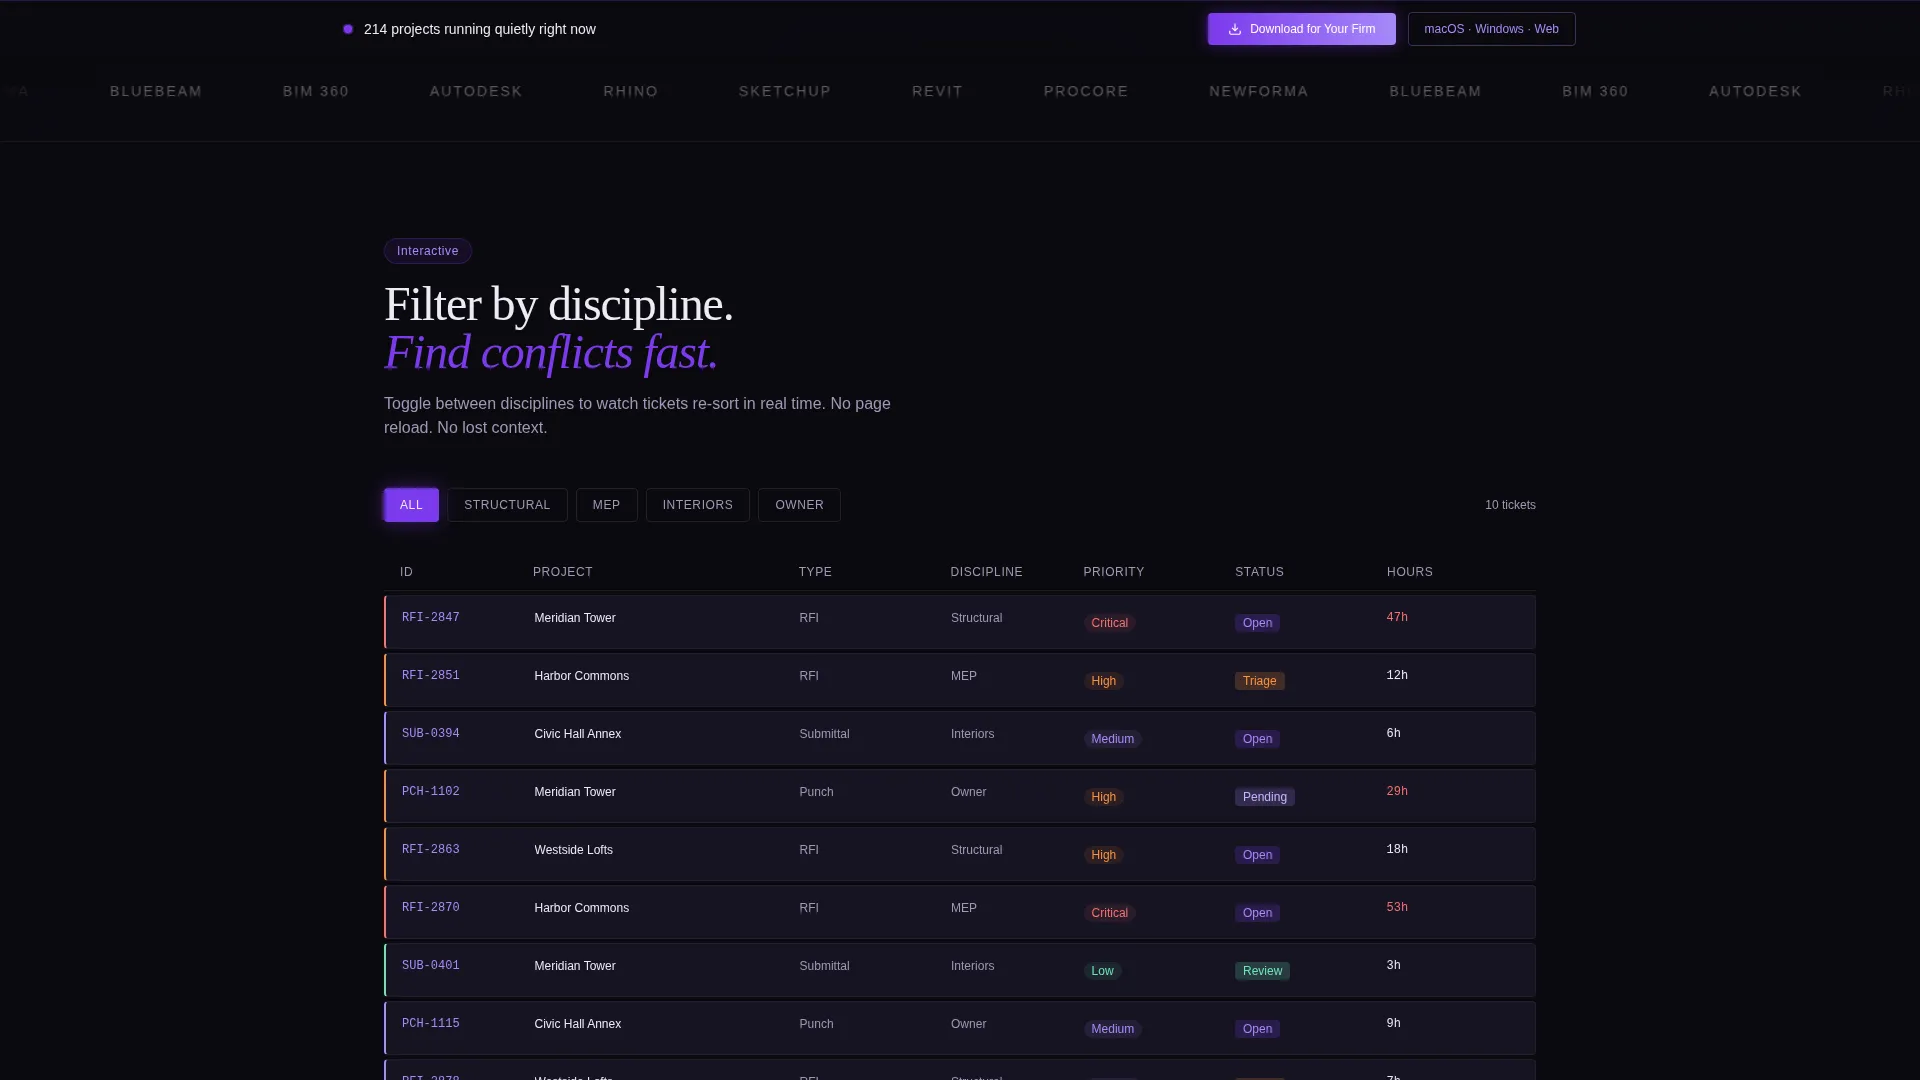Viewport: 1920px width, 1080px height.
Task: Open ticket PCH-1102
Action: tap(960, 796)
